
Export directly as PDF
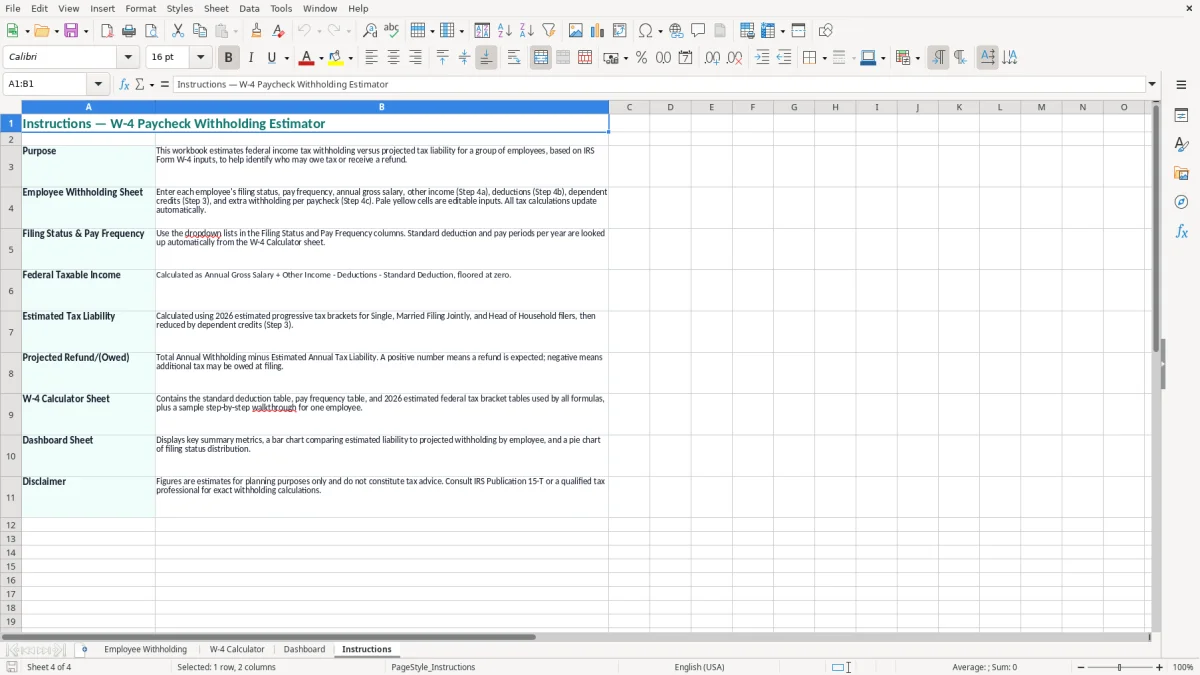tap(107, 31)
